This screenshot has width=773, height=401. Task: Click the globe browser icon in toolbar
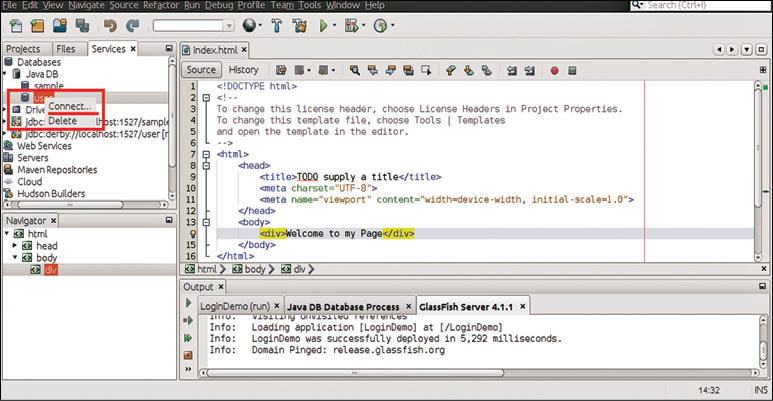point(247,25)
